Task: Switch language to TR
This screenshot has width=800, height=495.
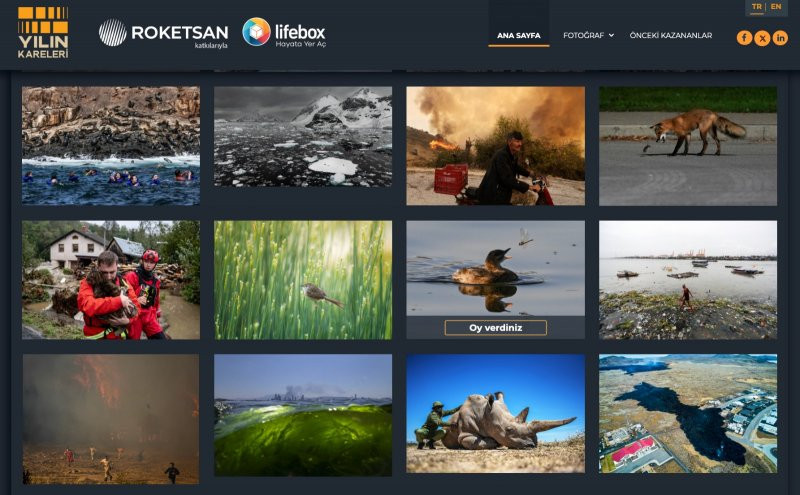Action: (x=756, y=7)
